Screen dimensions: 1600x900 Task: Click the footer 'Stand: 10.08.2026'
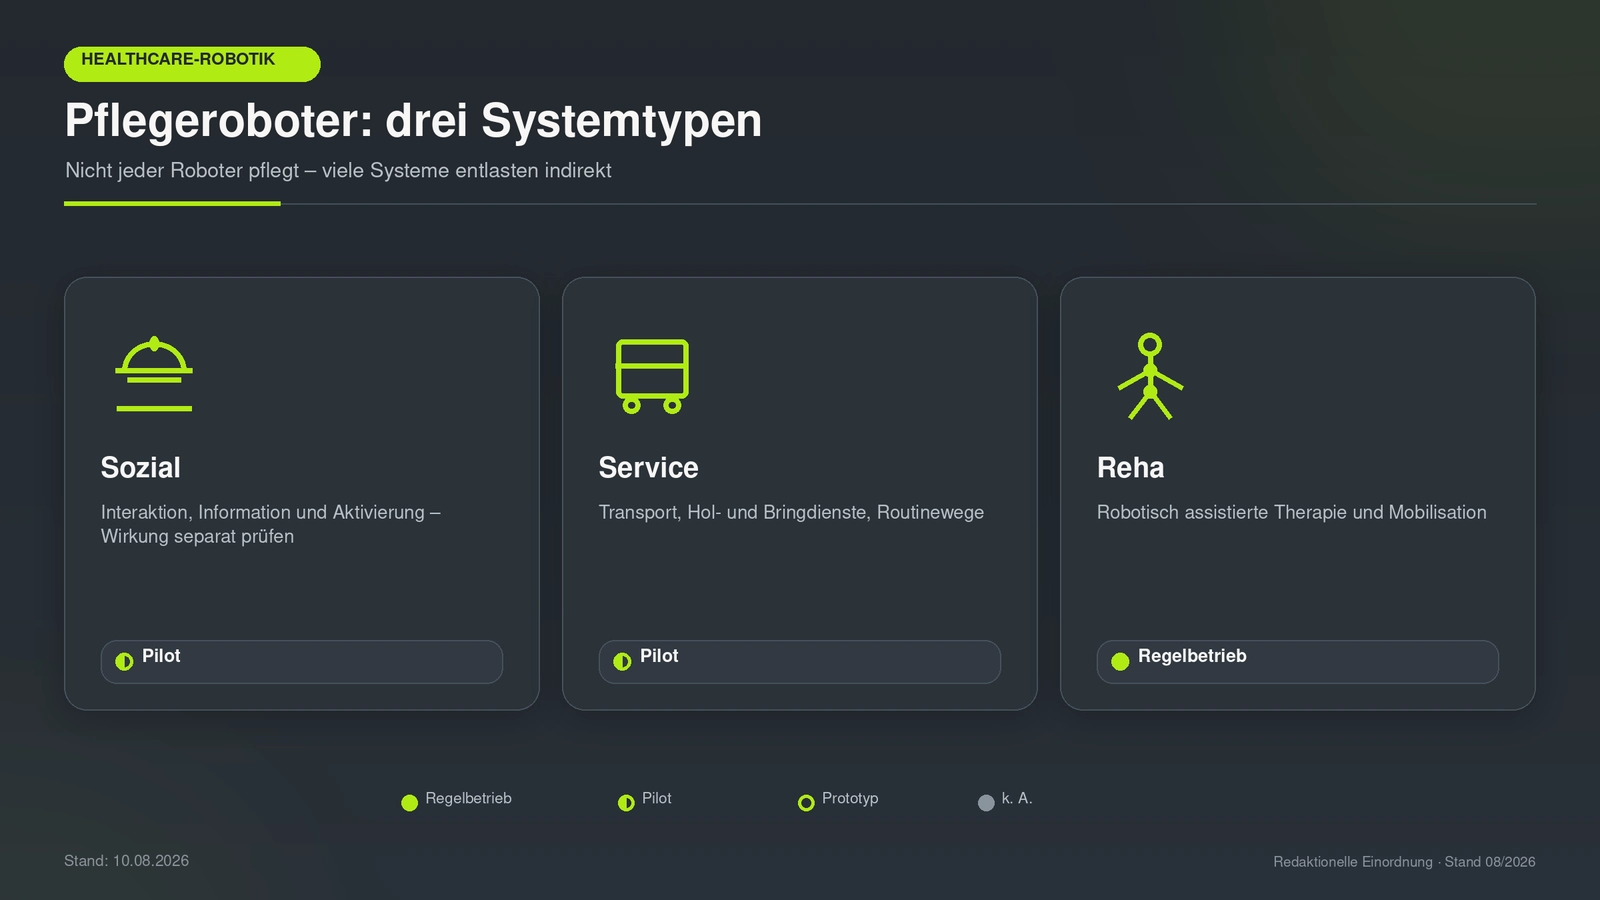[127, 861]
